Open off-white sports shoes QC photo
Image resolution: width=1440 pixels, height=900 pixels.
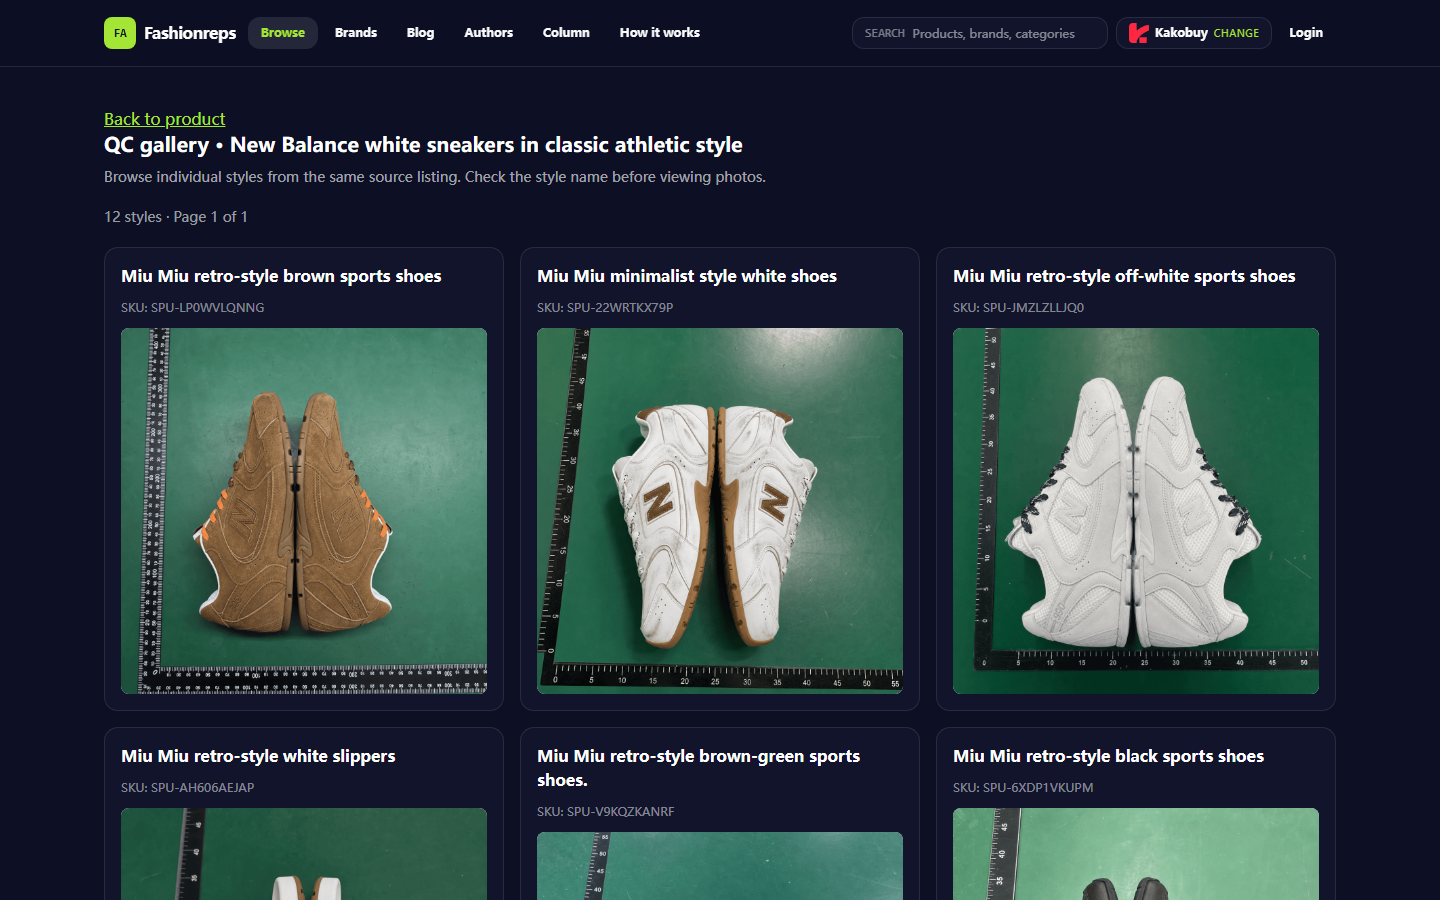[1136, 511]
